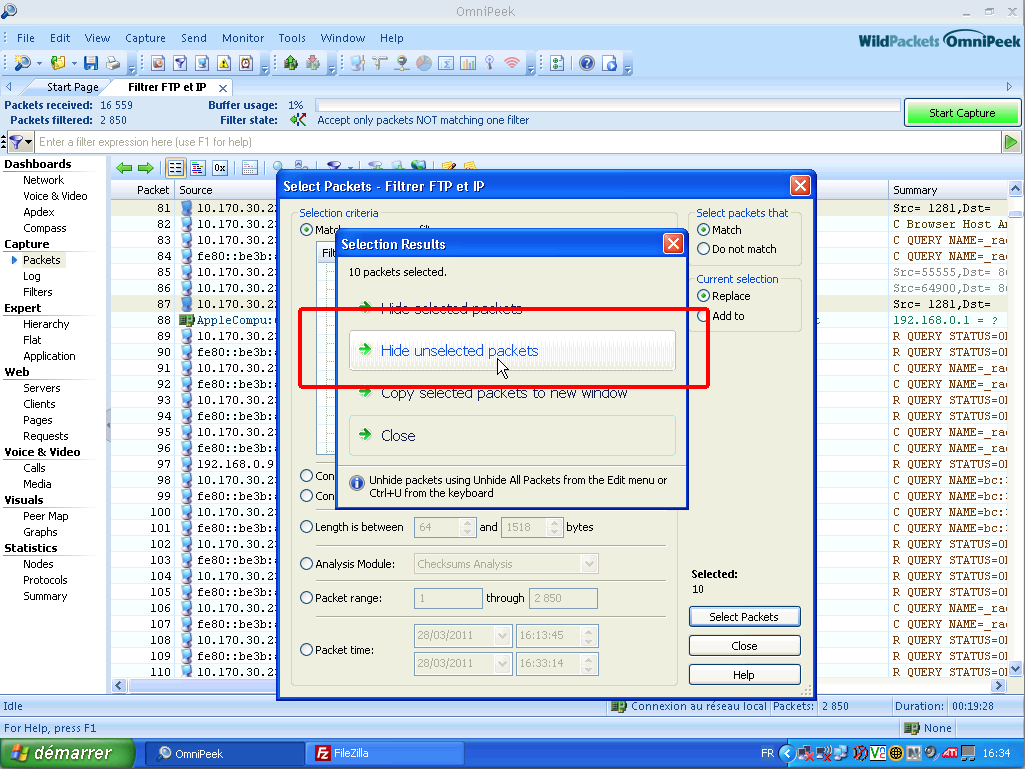Click the 16:13:45 time spinner

tap(588, 635)
